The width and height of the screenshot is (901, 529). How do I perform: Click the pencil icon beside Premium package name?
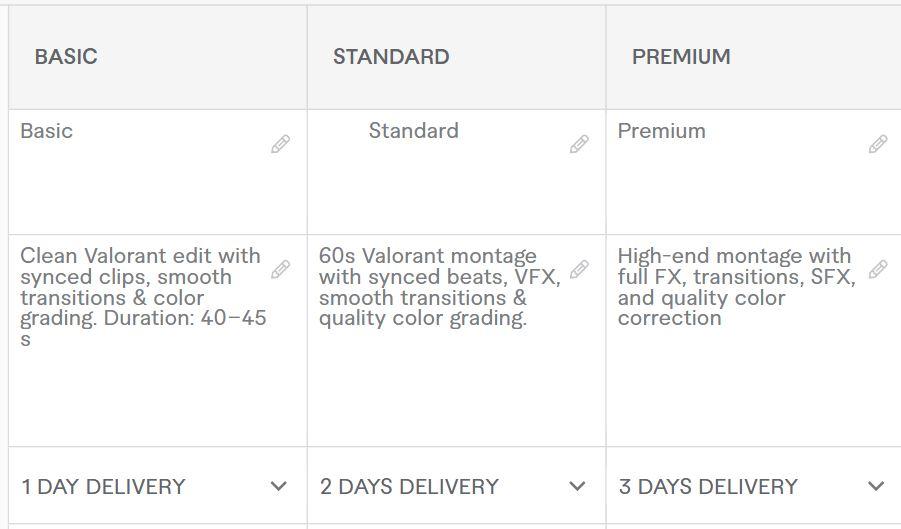coord(878,145)
